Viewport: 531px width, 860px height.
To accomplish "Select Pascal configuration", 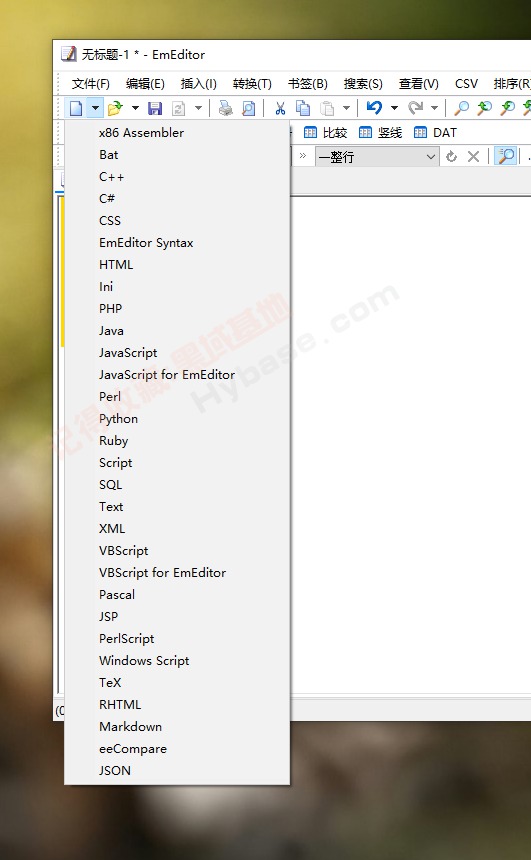I will click(177, 595).
